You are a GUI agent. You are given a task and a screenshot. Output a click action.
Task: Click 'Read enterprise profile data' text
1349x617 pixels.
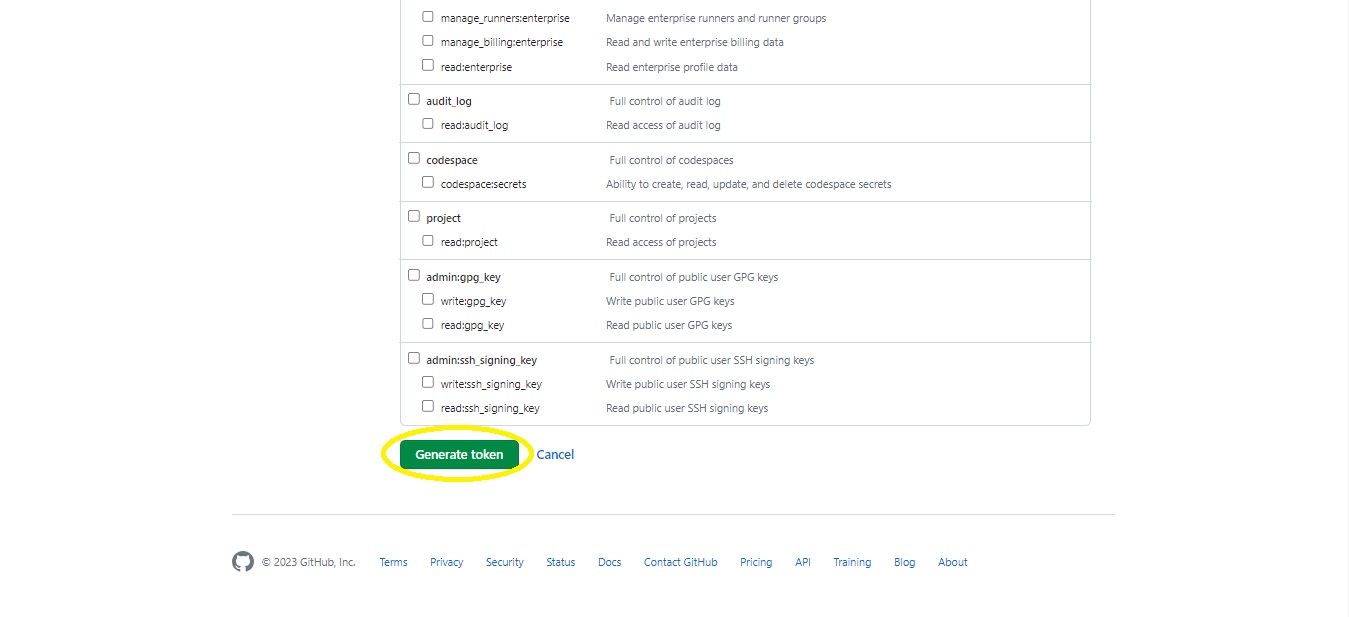tap(672, 67)
